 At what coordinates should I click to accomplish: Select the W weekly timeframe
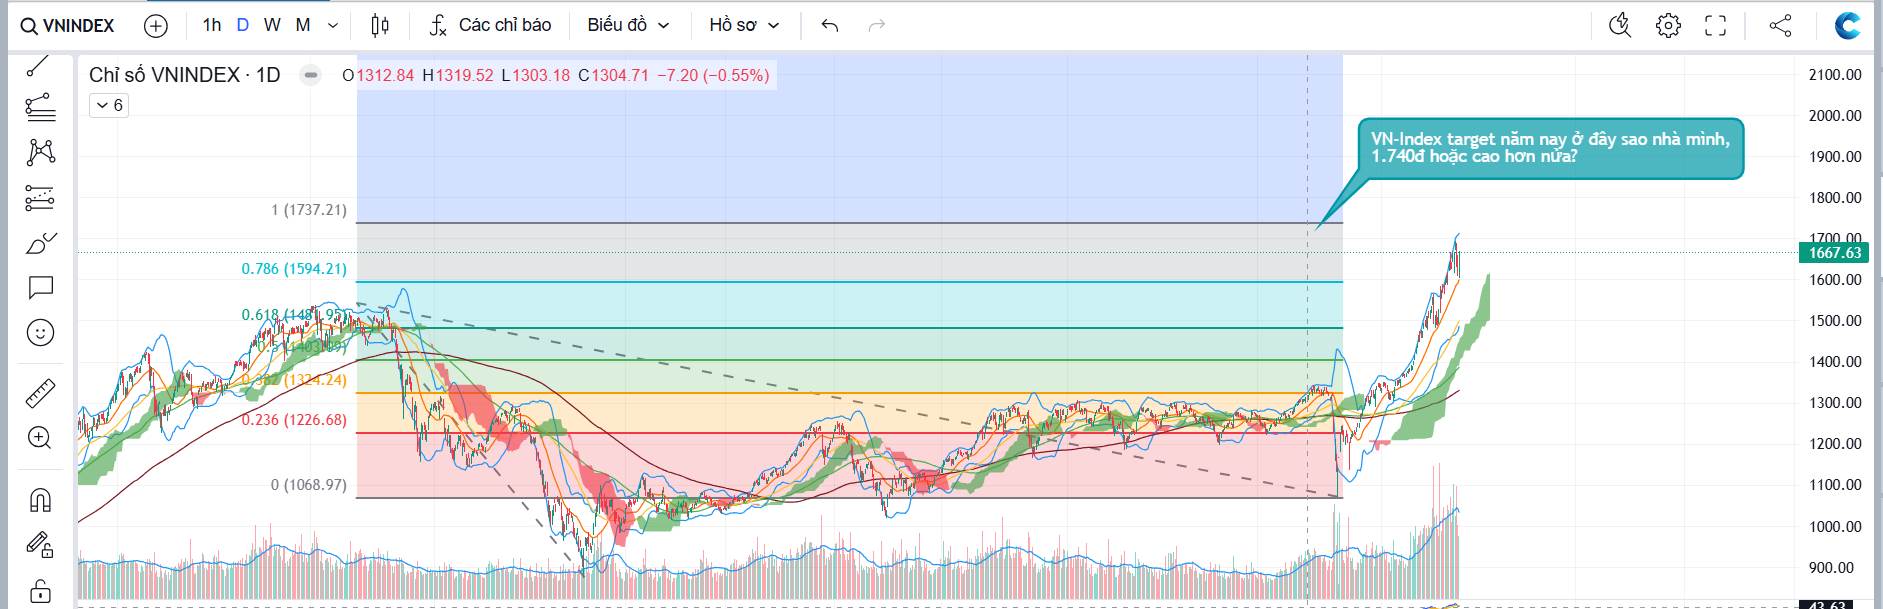click(x=272, y=25)
